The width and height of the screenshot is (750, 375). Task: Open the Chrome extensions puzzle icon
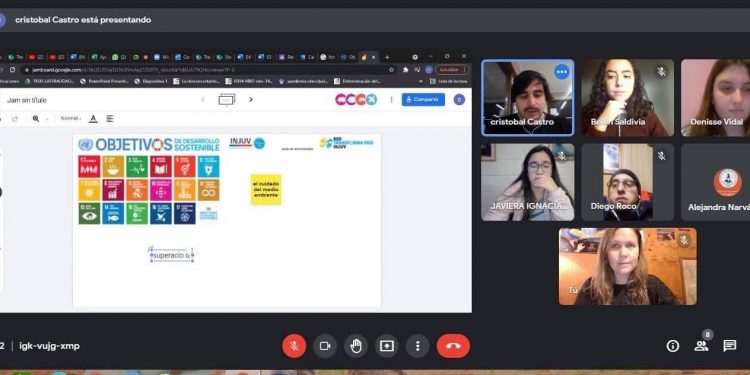(406, 70)
